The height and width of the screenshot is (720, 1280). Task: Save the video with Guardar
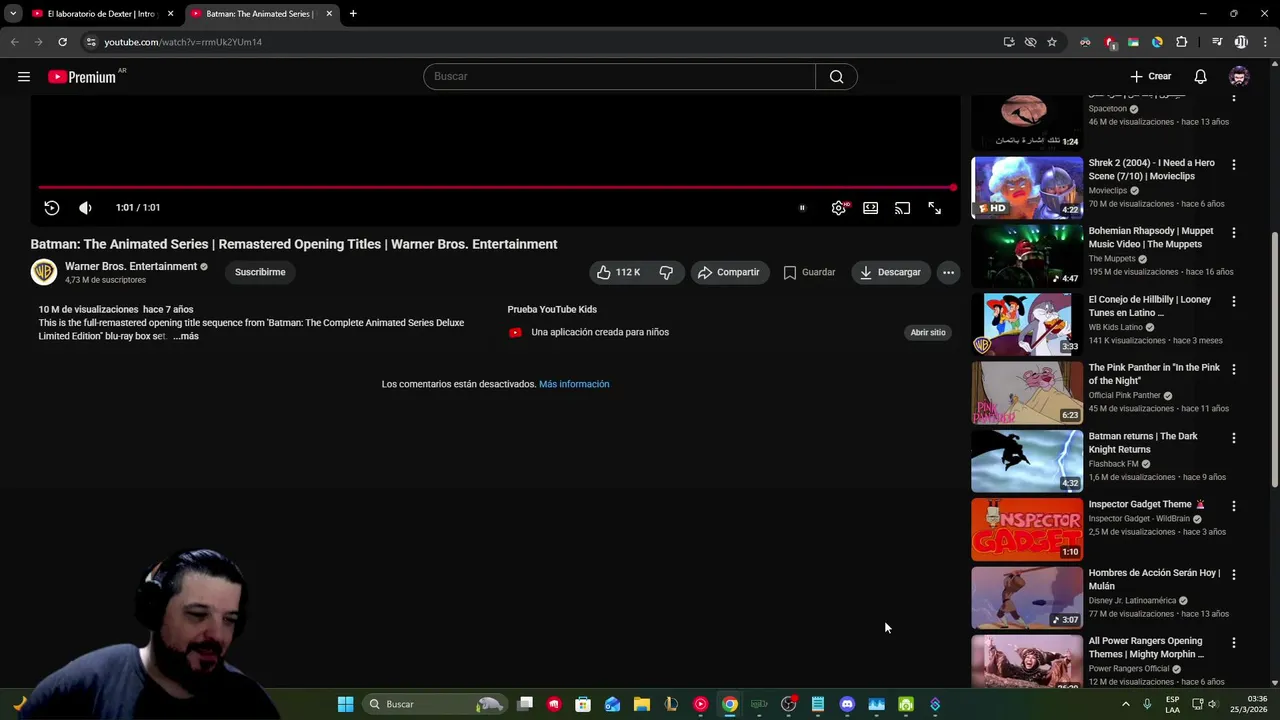tap(809, 272)
